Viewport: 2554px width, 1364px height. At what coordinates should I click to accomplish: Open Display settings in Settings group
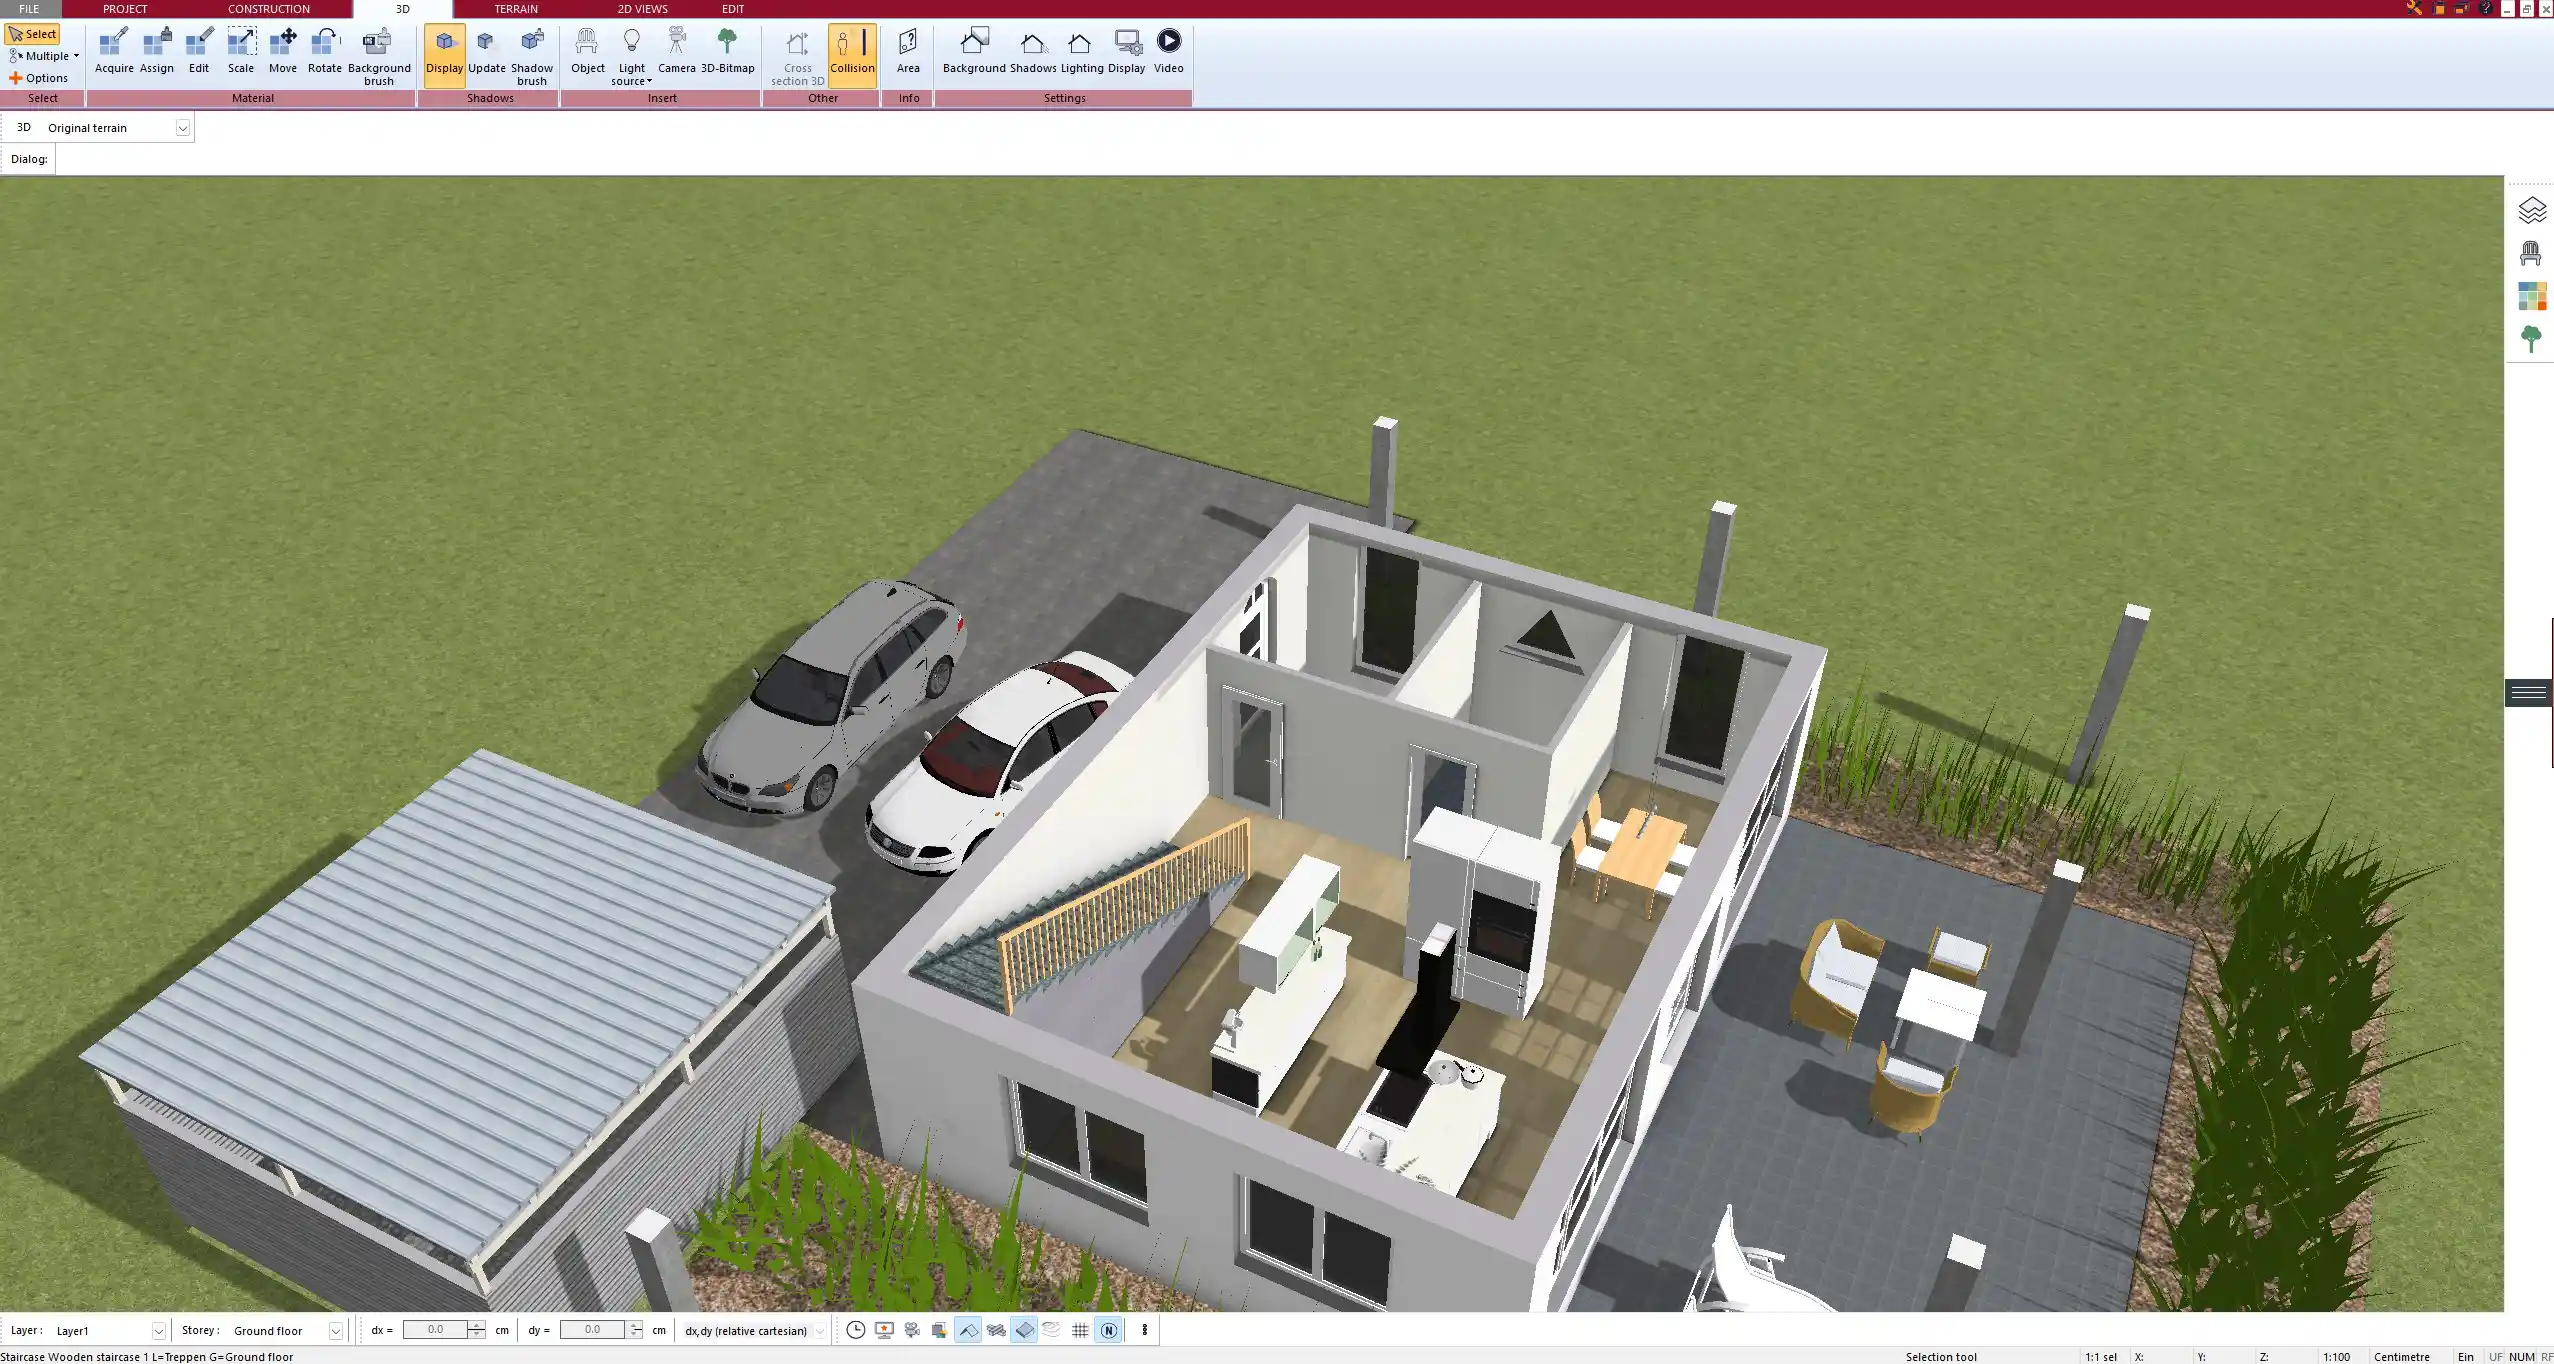point(1126,52)
